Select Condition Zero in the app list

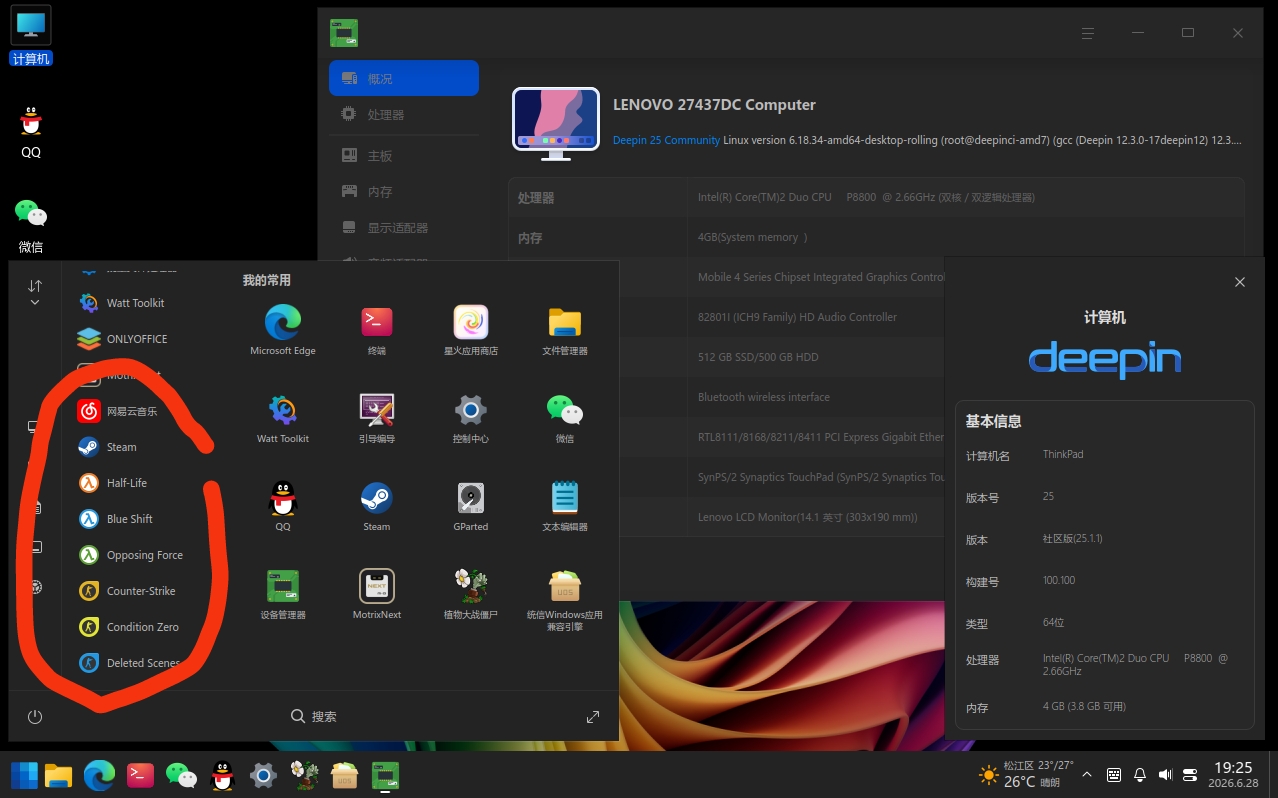(145, 627)
